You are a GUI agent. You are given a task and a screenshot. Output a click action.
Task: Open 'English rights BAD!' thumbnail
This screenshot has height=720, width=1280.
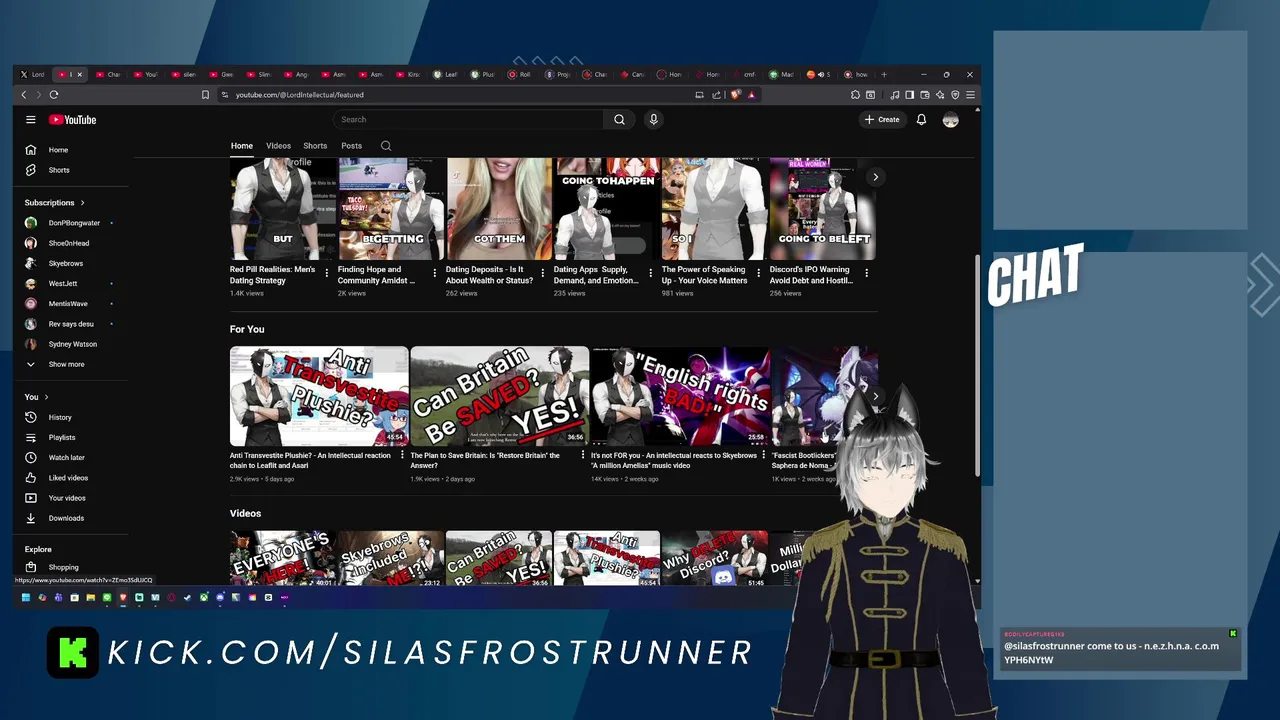click(680, 396)
